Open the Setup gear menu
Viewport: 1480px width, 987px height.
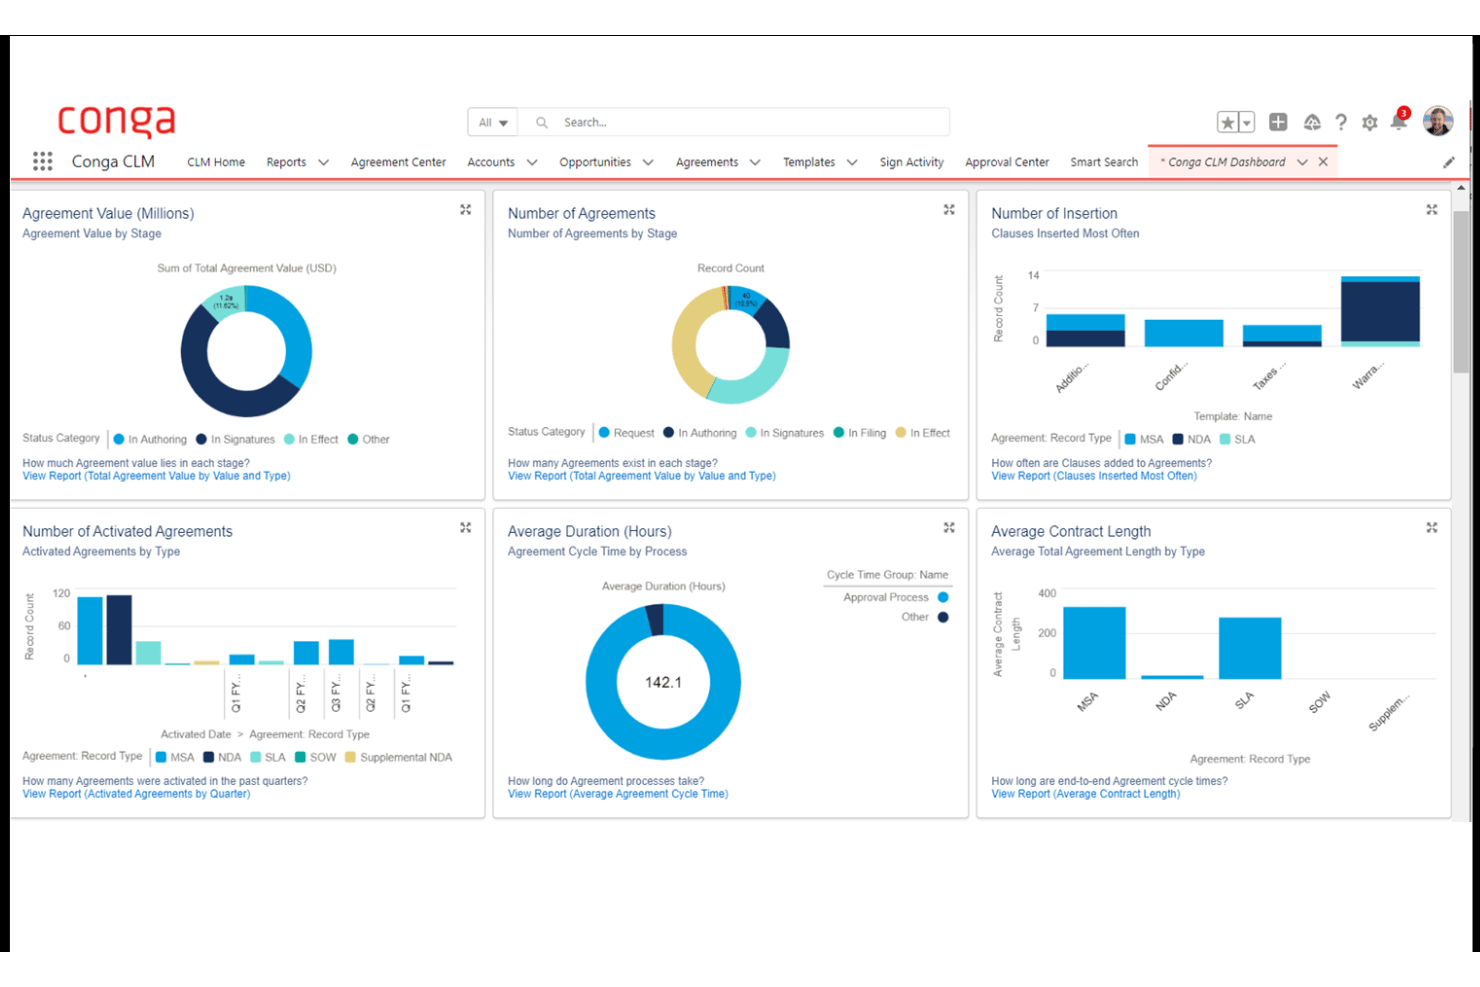(x=1370, y=122)
